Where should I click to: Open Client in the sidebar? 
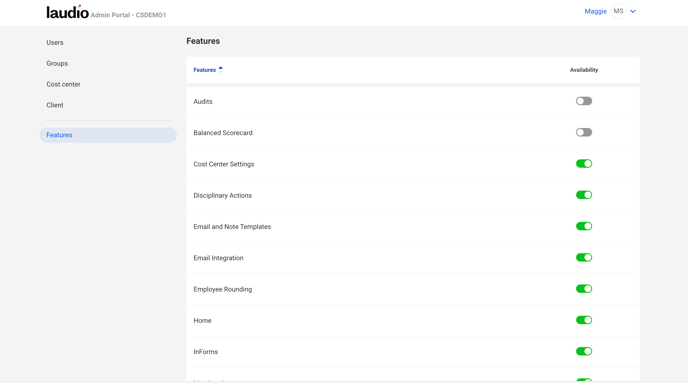[55, 105]
